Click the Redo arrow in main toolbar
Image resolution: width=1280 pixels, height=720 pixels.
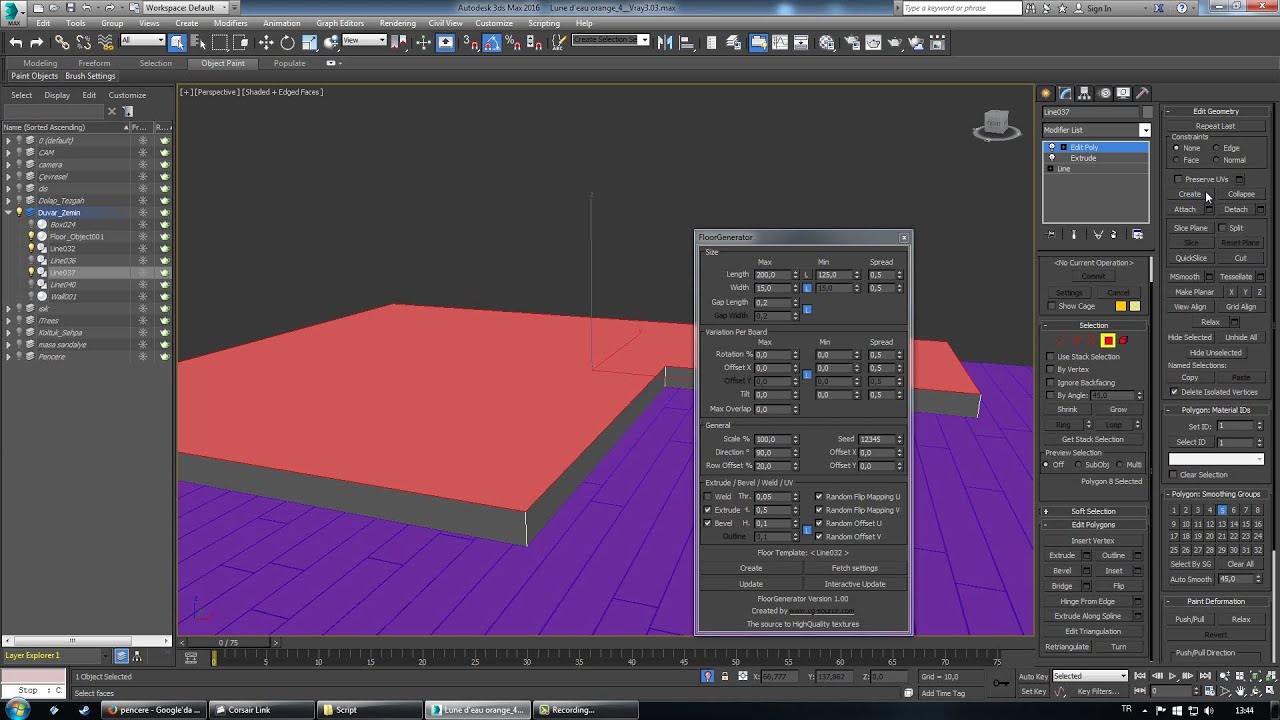pyautogui.click(x=37, y=42)
